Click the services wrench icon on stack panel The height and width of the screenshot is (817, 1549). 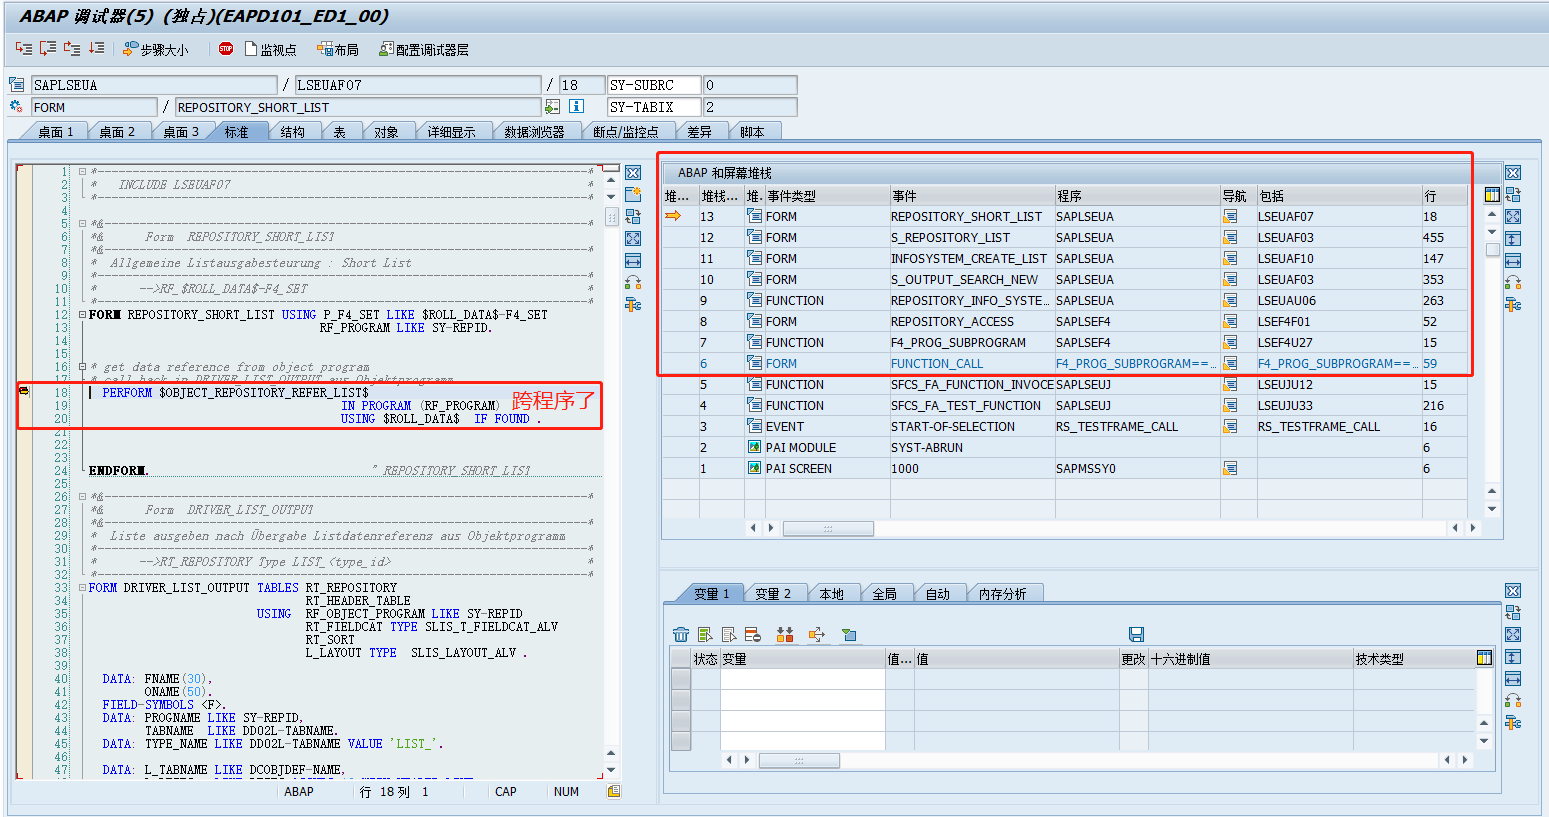1513,304
